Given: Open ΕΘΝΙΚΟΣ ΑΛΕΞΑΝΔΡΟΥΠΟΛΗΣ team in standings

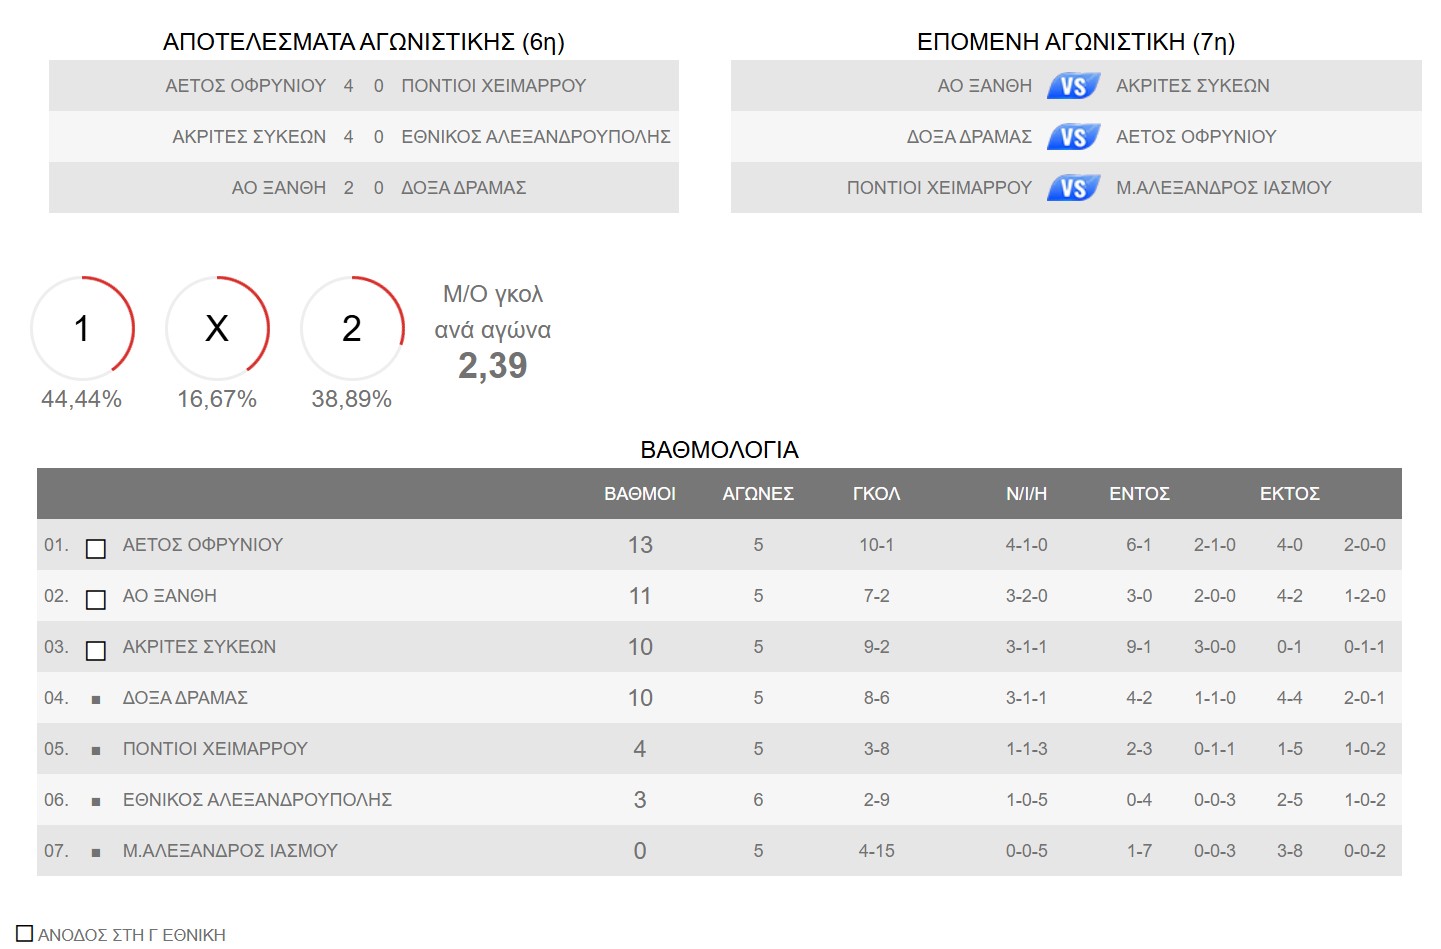Looking at the screenshot, I should pos(257,800).
